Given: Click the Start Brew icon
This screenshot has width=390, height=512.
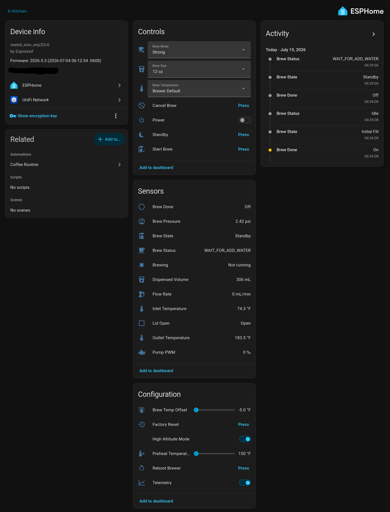Looking at the screenshot, I should [x=141, y=149].
